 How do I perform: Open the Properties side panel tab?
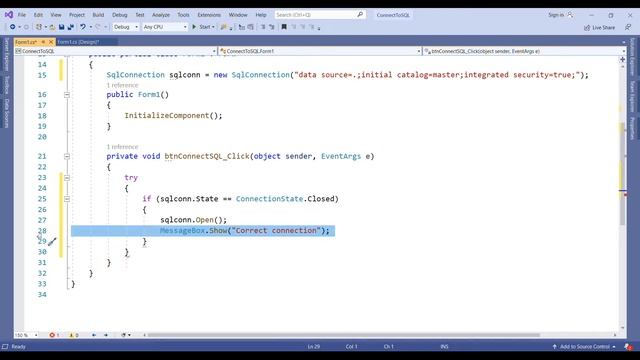click(632, 128)
